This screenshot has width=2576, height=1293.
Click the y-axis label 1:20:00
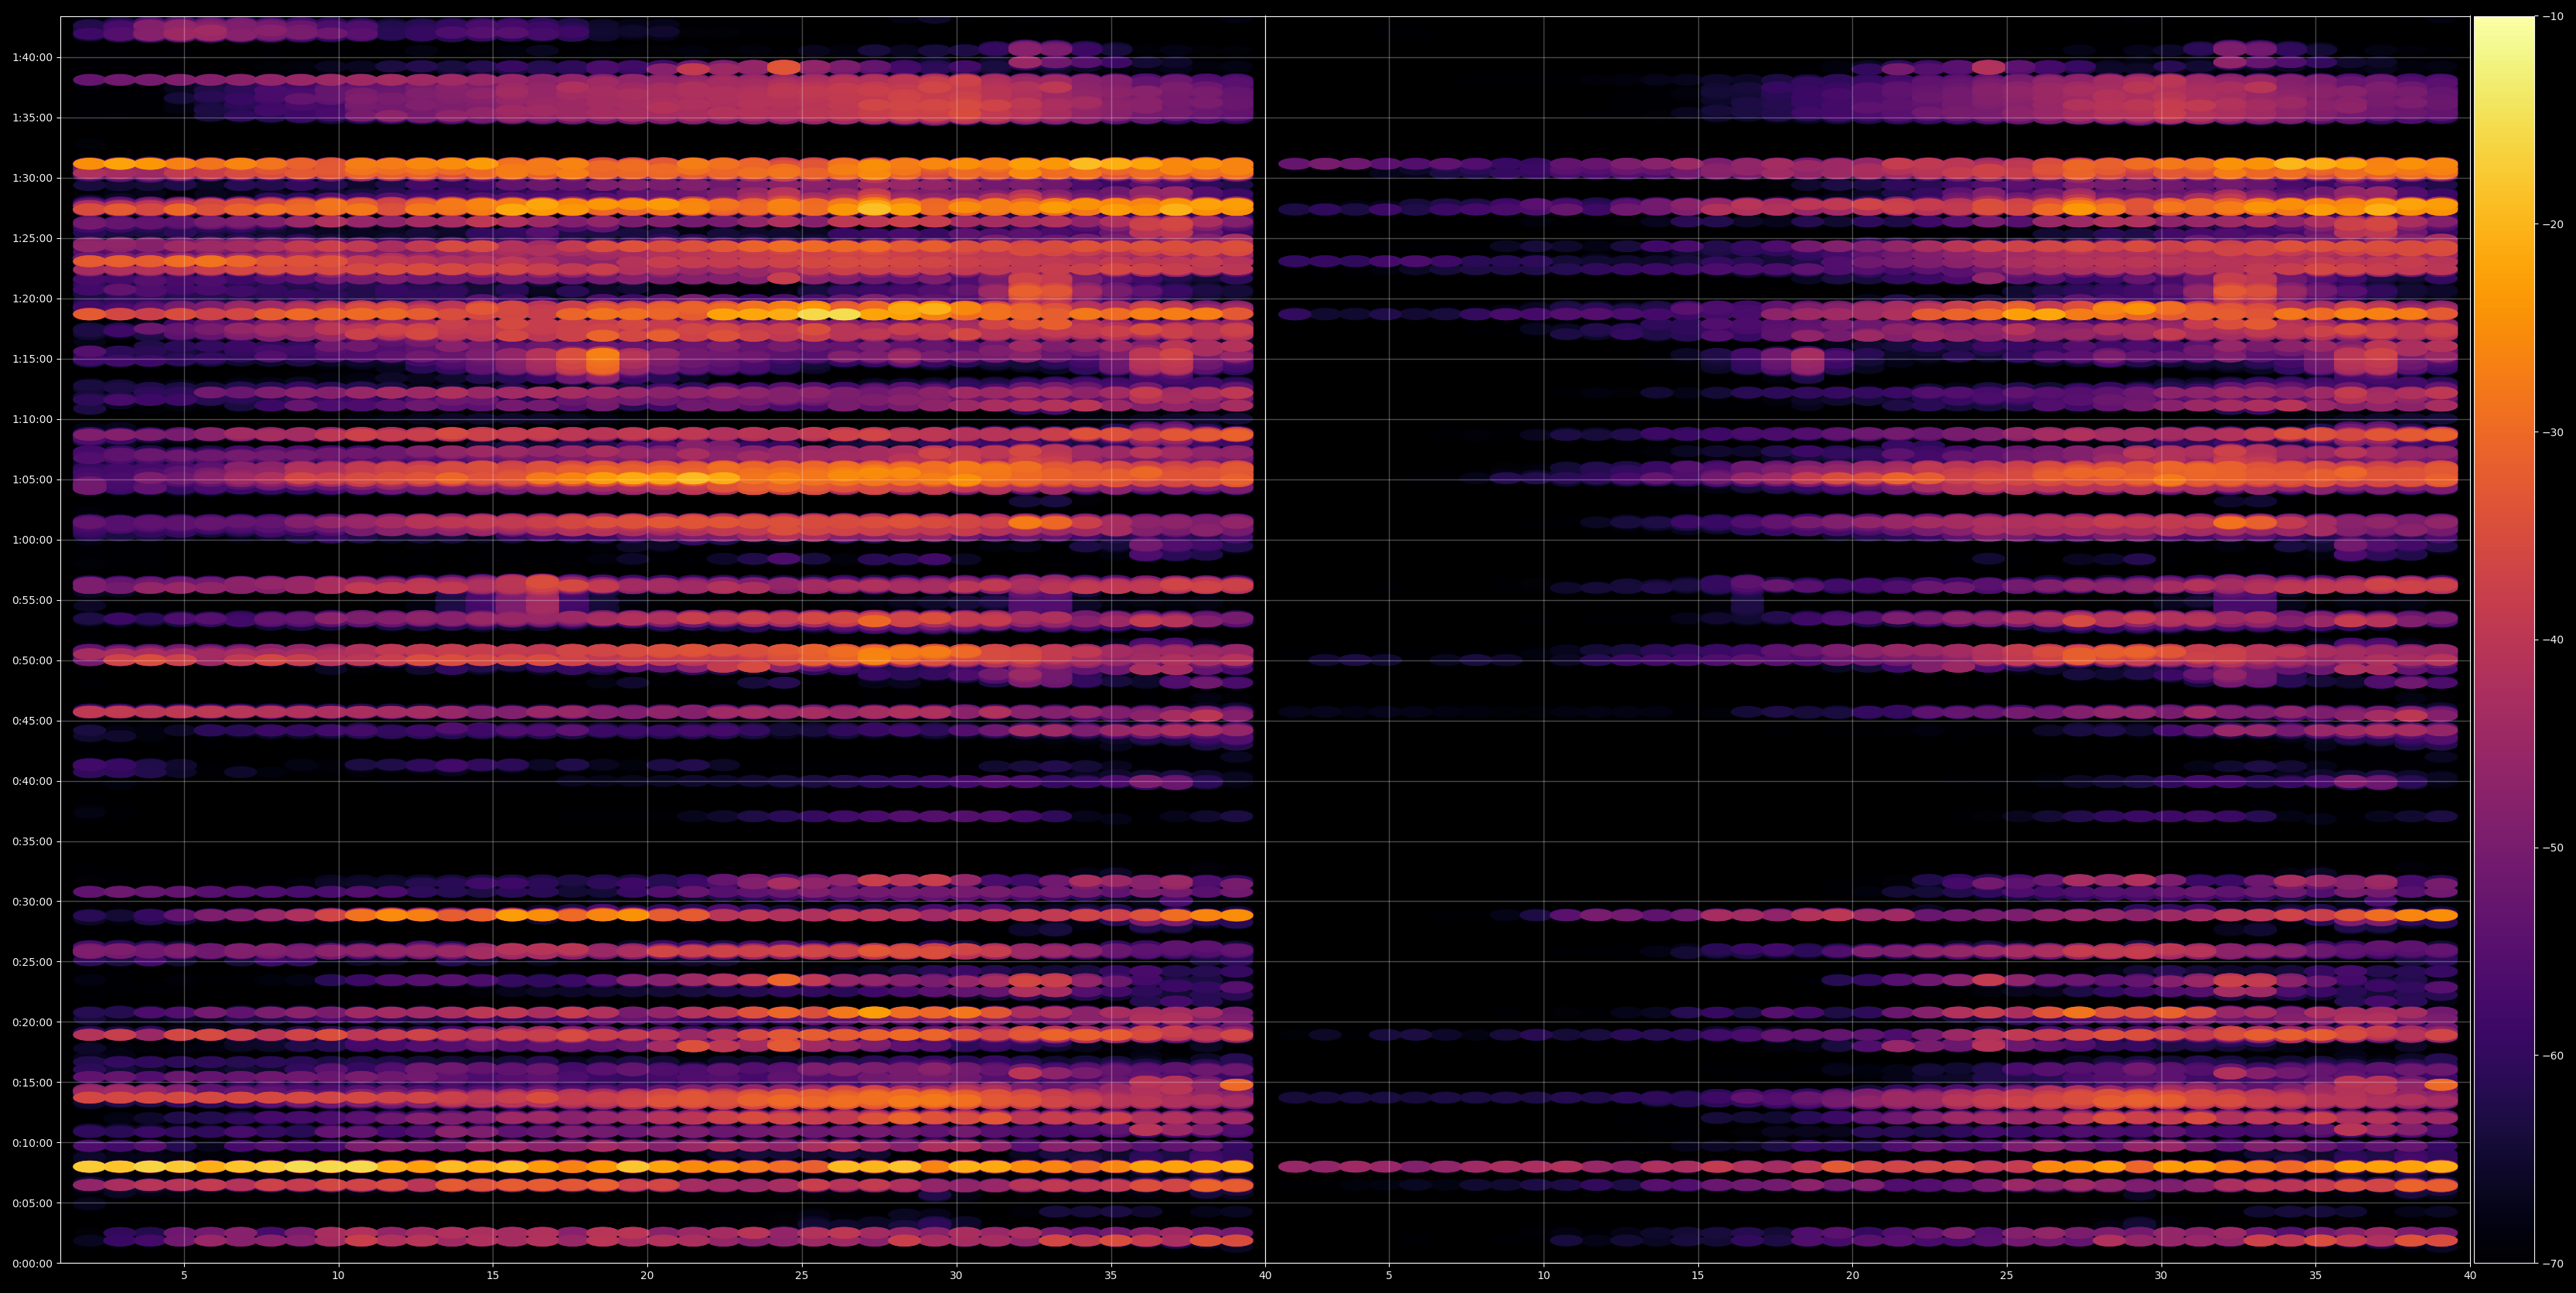coord(32,298)
